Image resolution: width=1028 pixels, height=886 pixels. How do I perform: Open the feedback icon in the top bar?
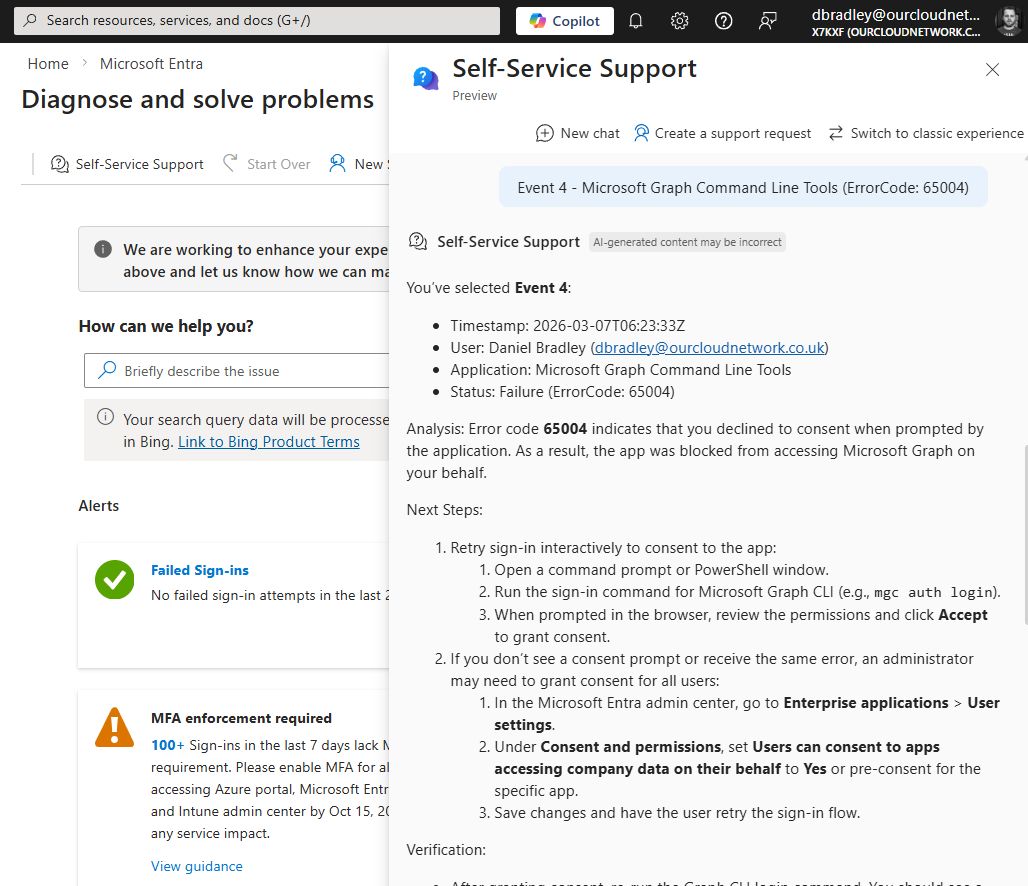(x=767, y=21)
